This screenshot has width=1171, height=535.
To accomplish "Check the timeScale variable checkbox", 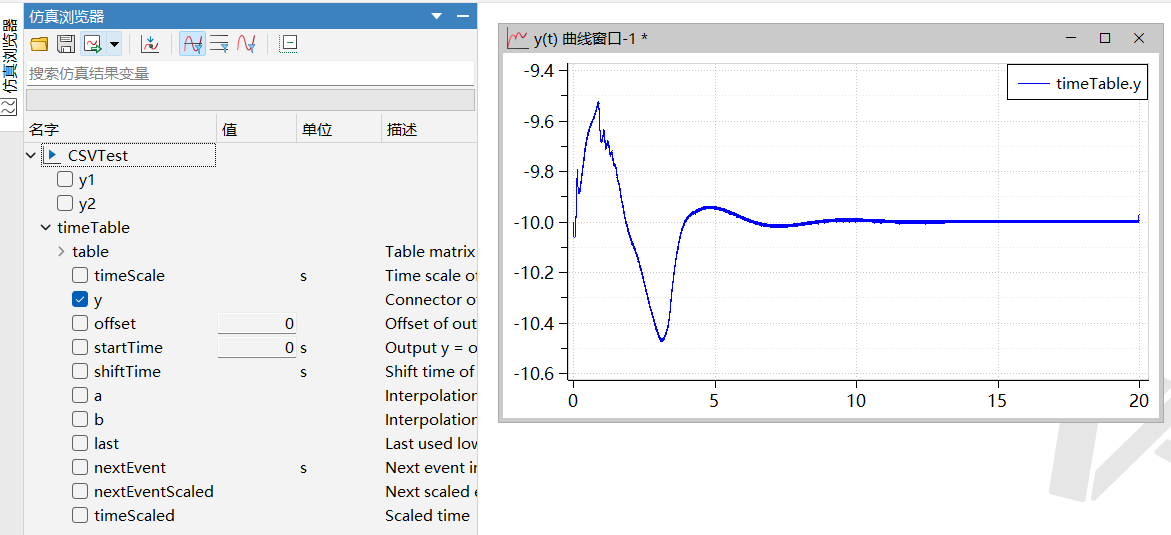I will pos(80,276).
